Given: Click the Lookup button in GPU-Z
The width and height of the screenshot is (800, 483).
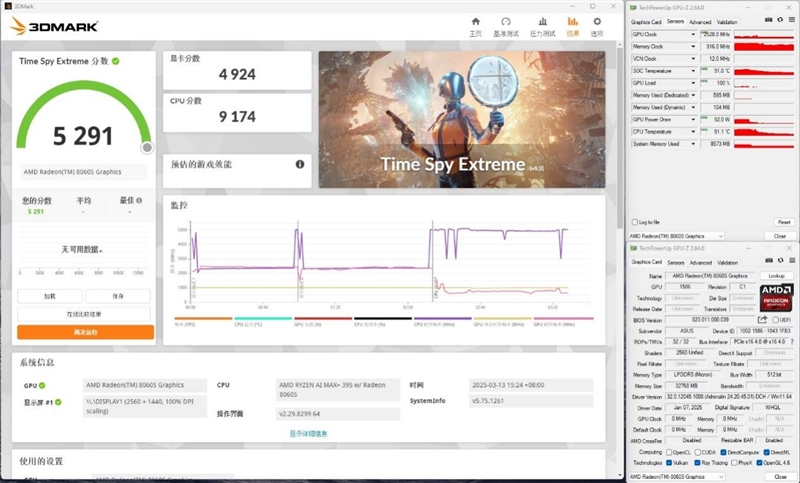Looking at the screenshot, I should point(775,275).
